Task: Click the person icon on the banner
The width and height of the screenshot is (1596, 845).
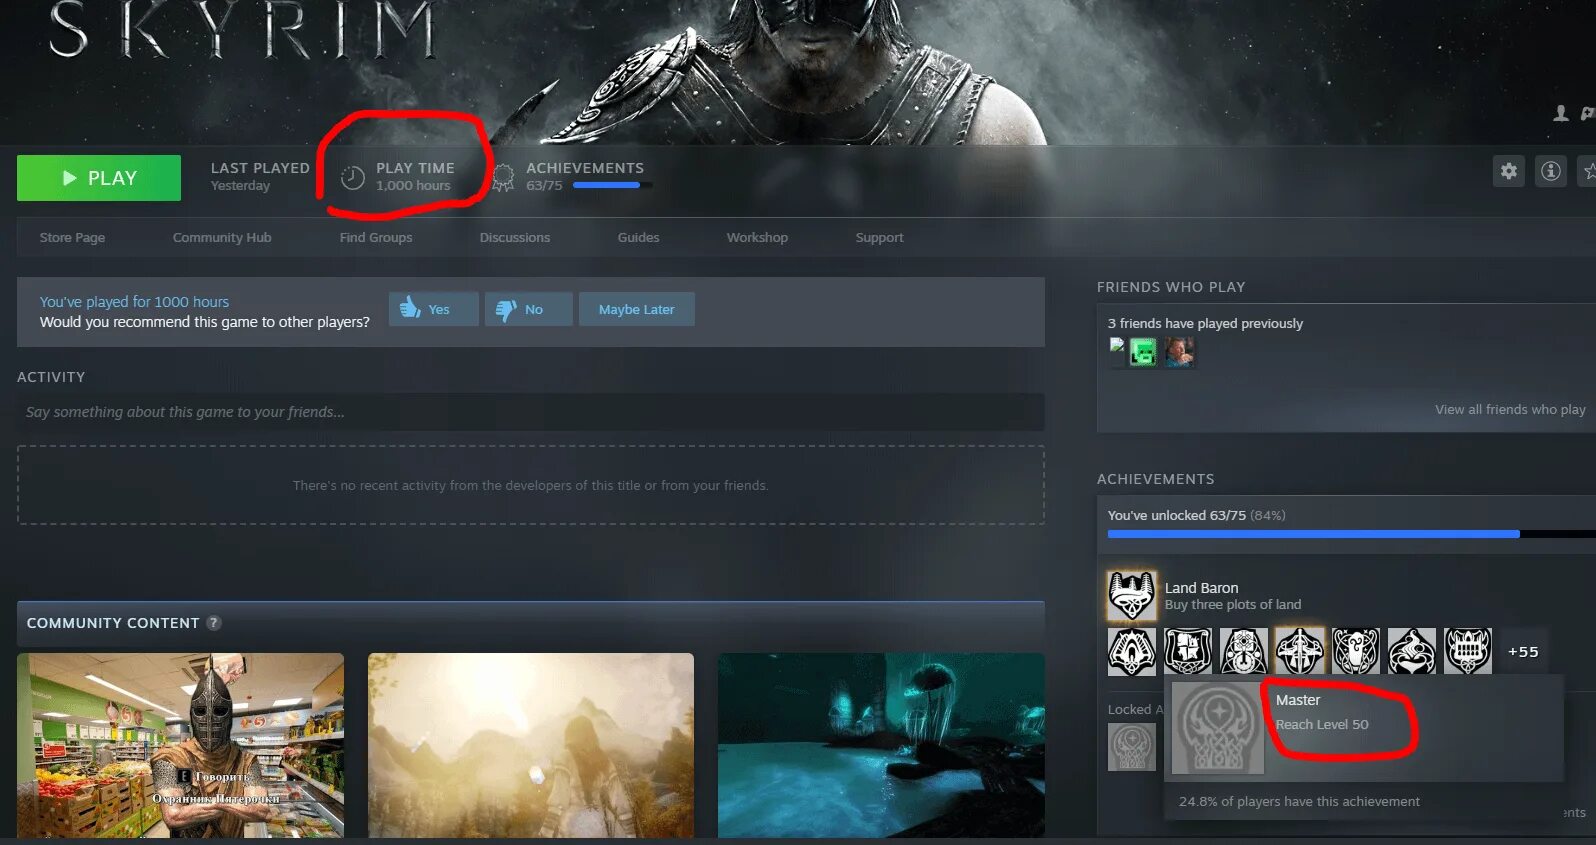Action: (x=1560, y=114)
